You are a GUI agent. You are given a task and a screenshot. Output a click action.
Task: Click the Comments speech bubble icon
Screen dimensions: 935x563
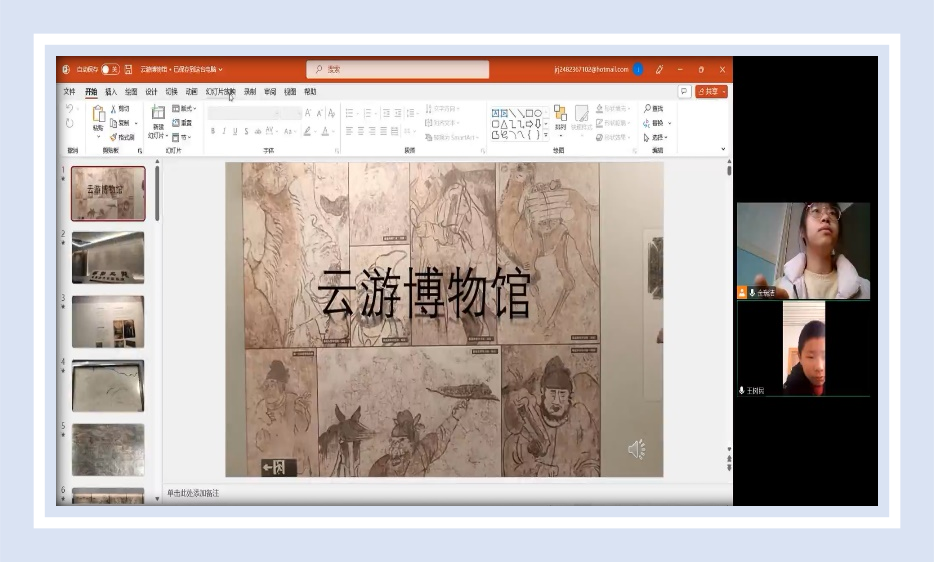pyautogui.click(x=684, y=91)
